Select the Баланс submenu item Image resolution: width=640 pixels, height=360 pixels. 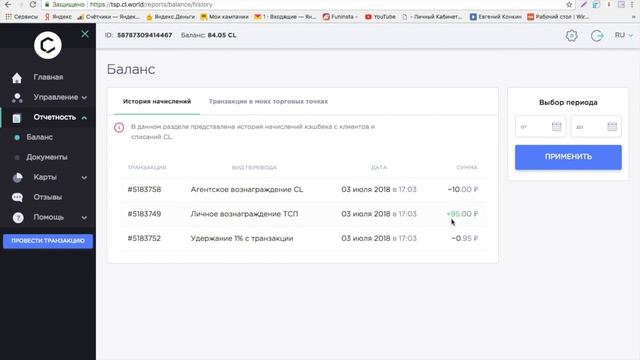pos(40,137)
